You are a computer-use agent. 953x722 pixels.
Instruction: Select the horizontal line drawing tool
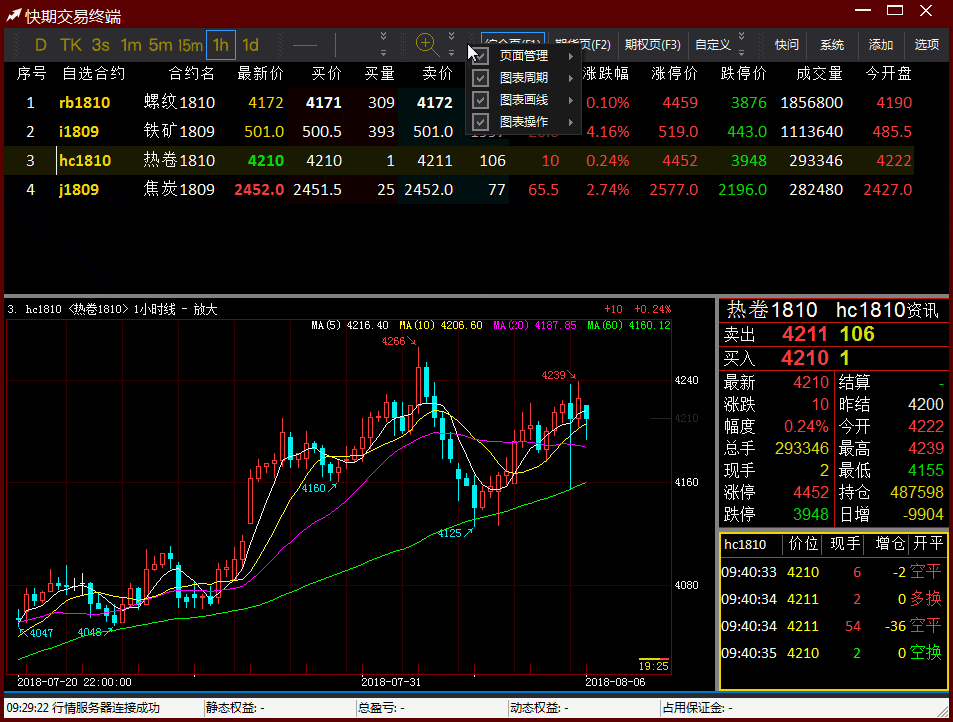click(x=305, y=45)
